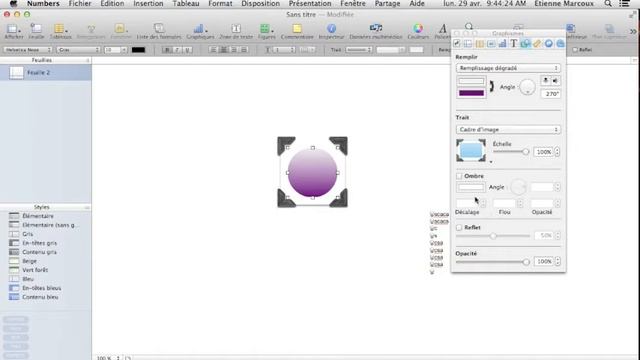This screenshot has width=640, height=360.
Task: Open Trait line style dropdown
Action: [358, 50]
